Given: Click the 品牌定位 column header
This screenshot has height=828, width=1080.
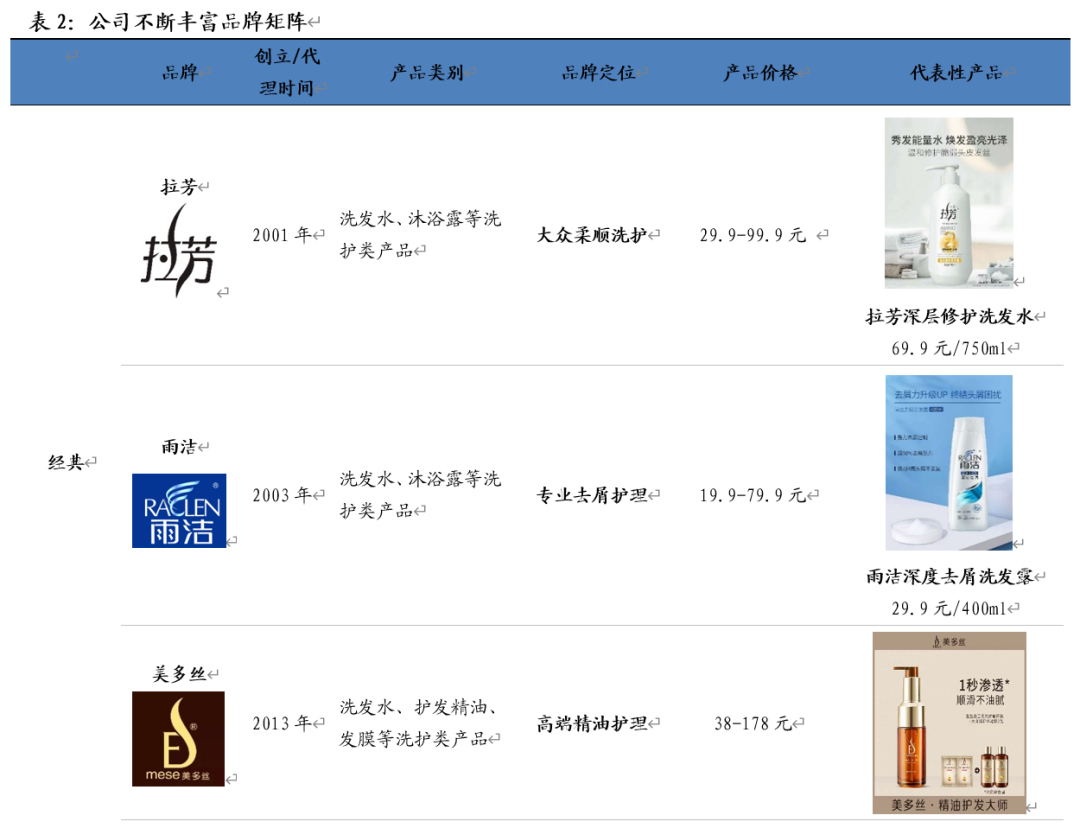Looking at the screenshot, I should point(598,72).
